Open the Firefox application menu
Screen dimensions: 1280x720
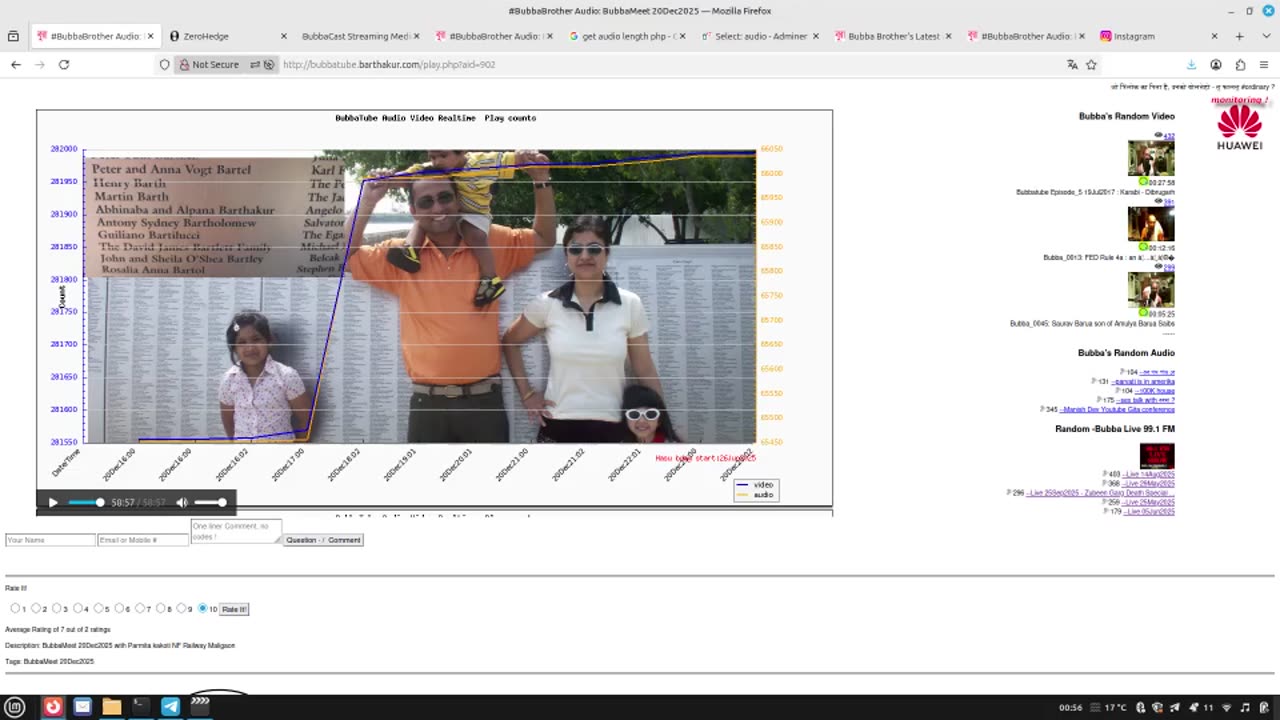(x=1264, y=64)
